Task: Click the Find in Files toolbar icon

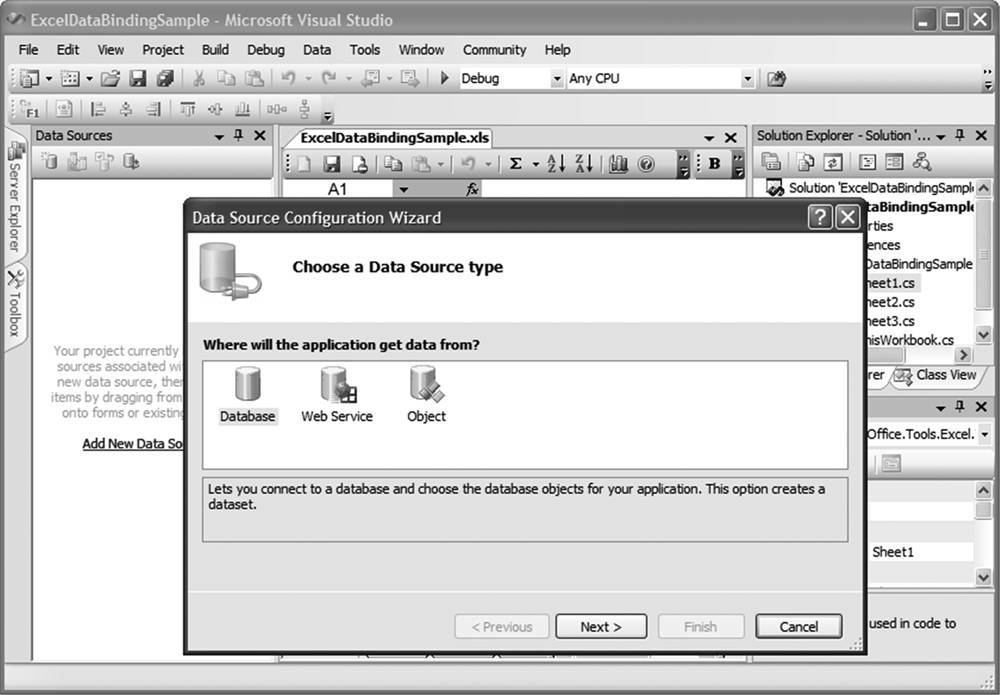Action: click(x=776, y=78)
